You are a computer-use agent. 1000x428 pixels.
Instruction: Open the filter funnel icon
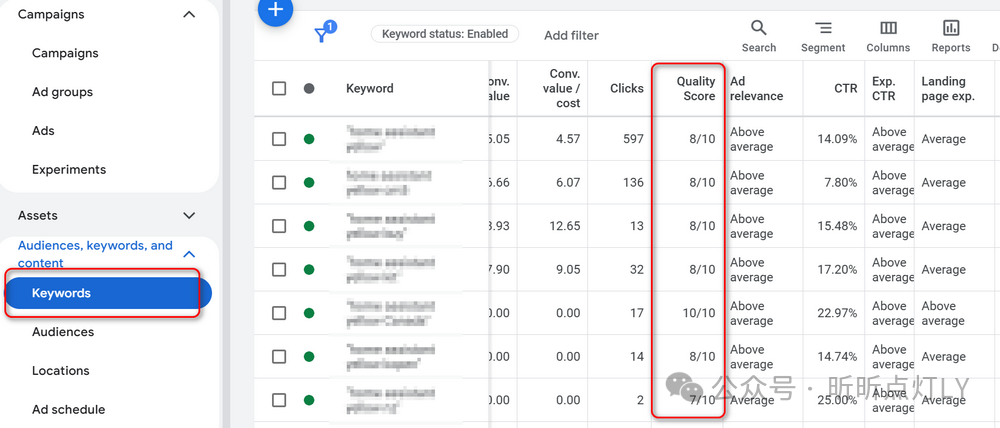tap(323, 35)
